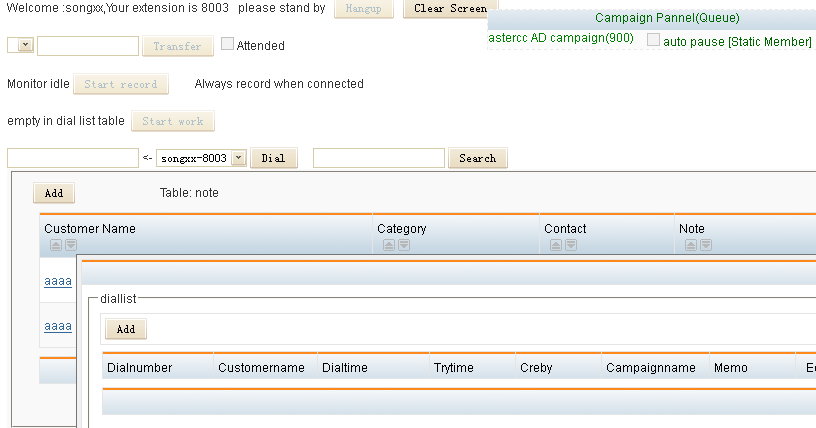Image resolution: width=816 pixels, height=428 pixels.
Task: Sort Customer Name column descending
Action: coord(71,245)
